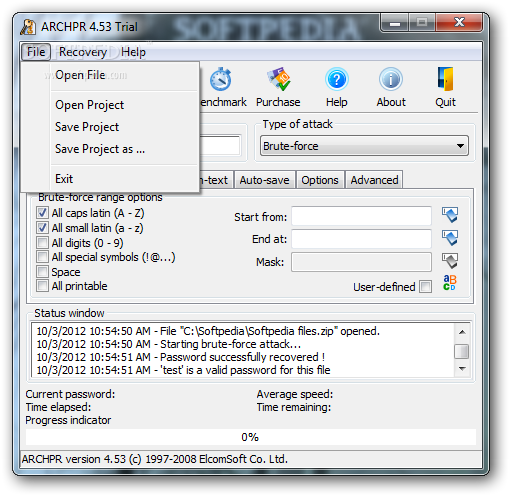Click the icon beside Mask field

(450, 261)
